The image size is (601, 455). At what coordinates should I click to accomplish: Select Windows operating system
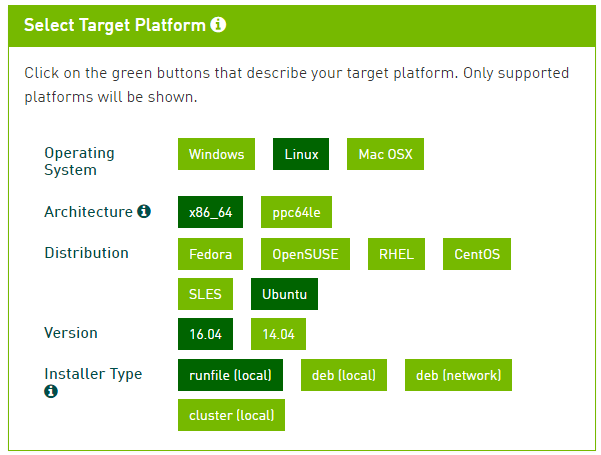coord(216,154)
